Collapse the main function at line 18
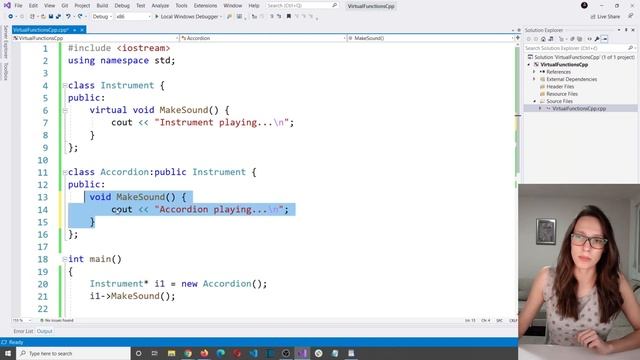This screenshot has width=640, height=360. (x=65, y=259)
